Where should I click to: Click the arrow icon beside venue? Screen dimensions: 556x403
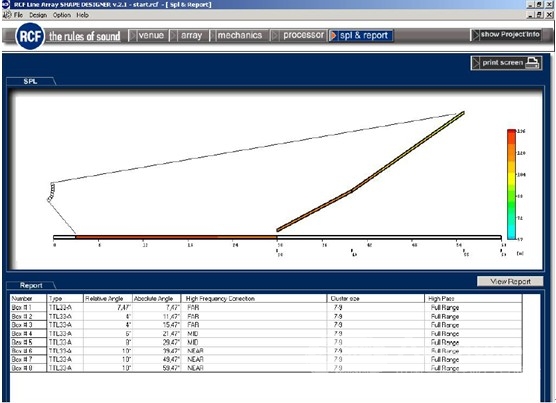coord(133,35)
